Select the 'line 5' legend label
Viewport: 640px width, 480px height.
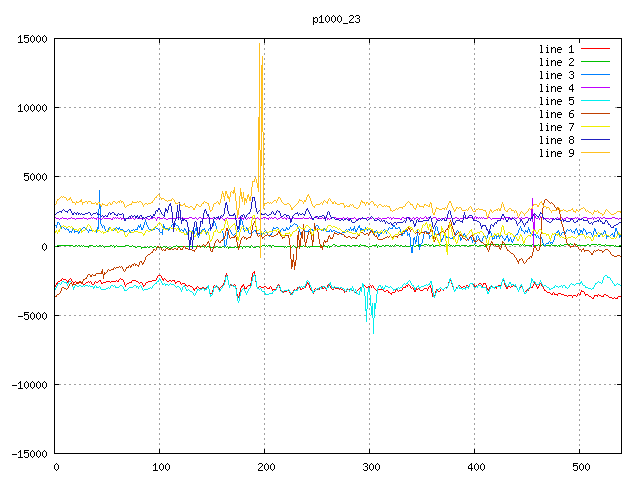(557, 101)
